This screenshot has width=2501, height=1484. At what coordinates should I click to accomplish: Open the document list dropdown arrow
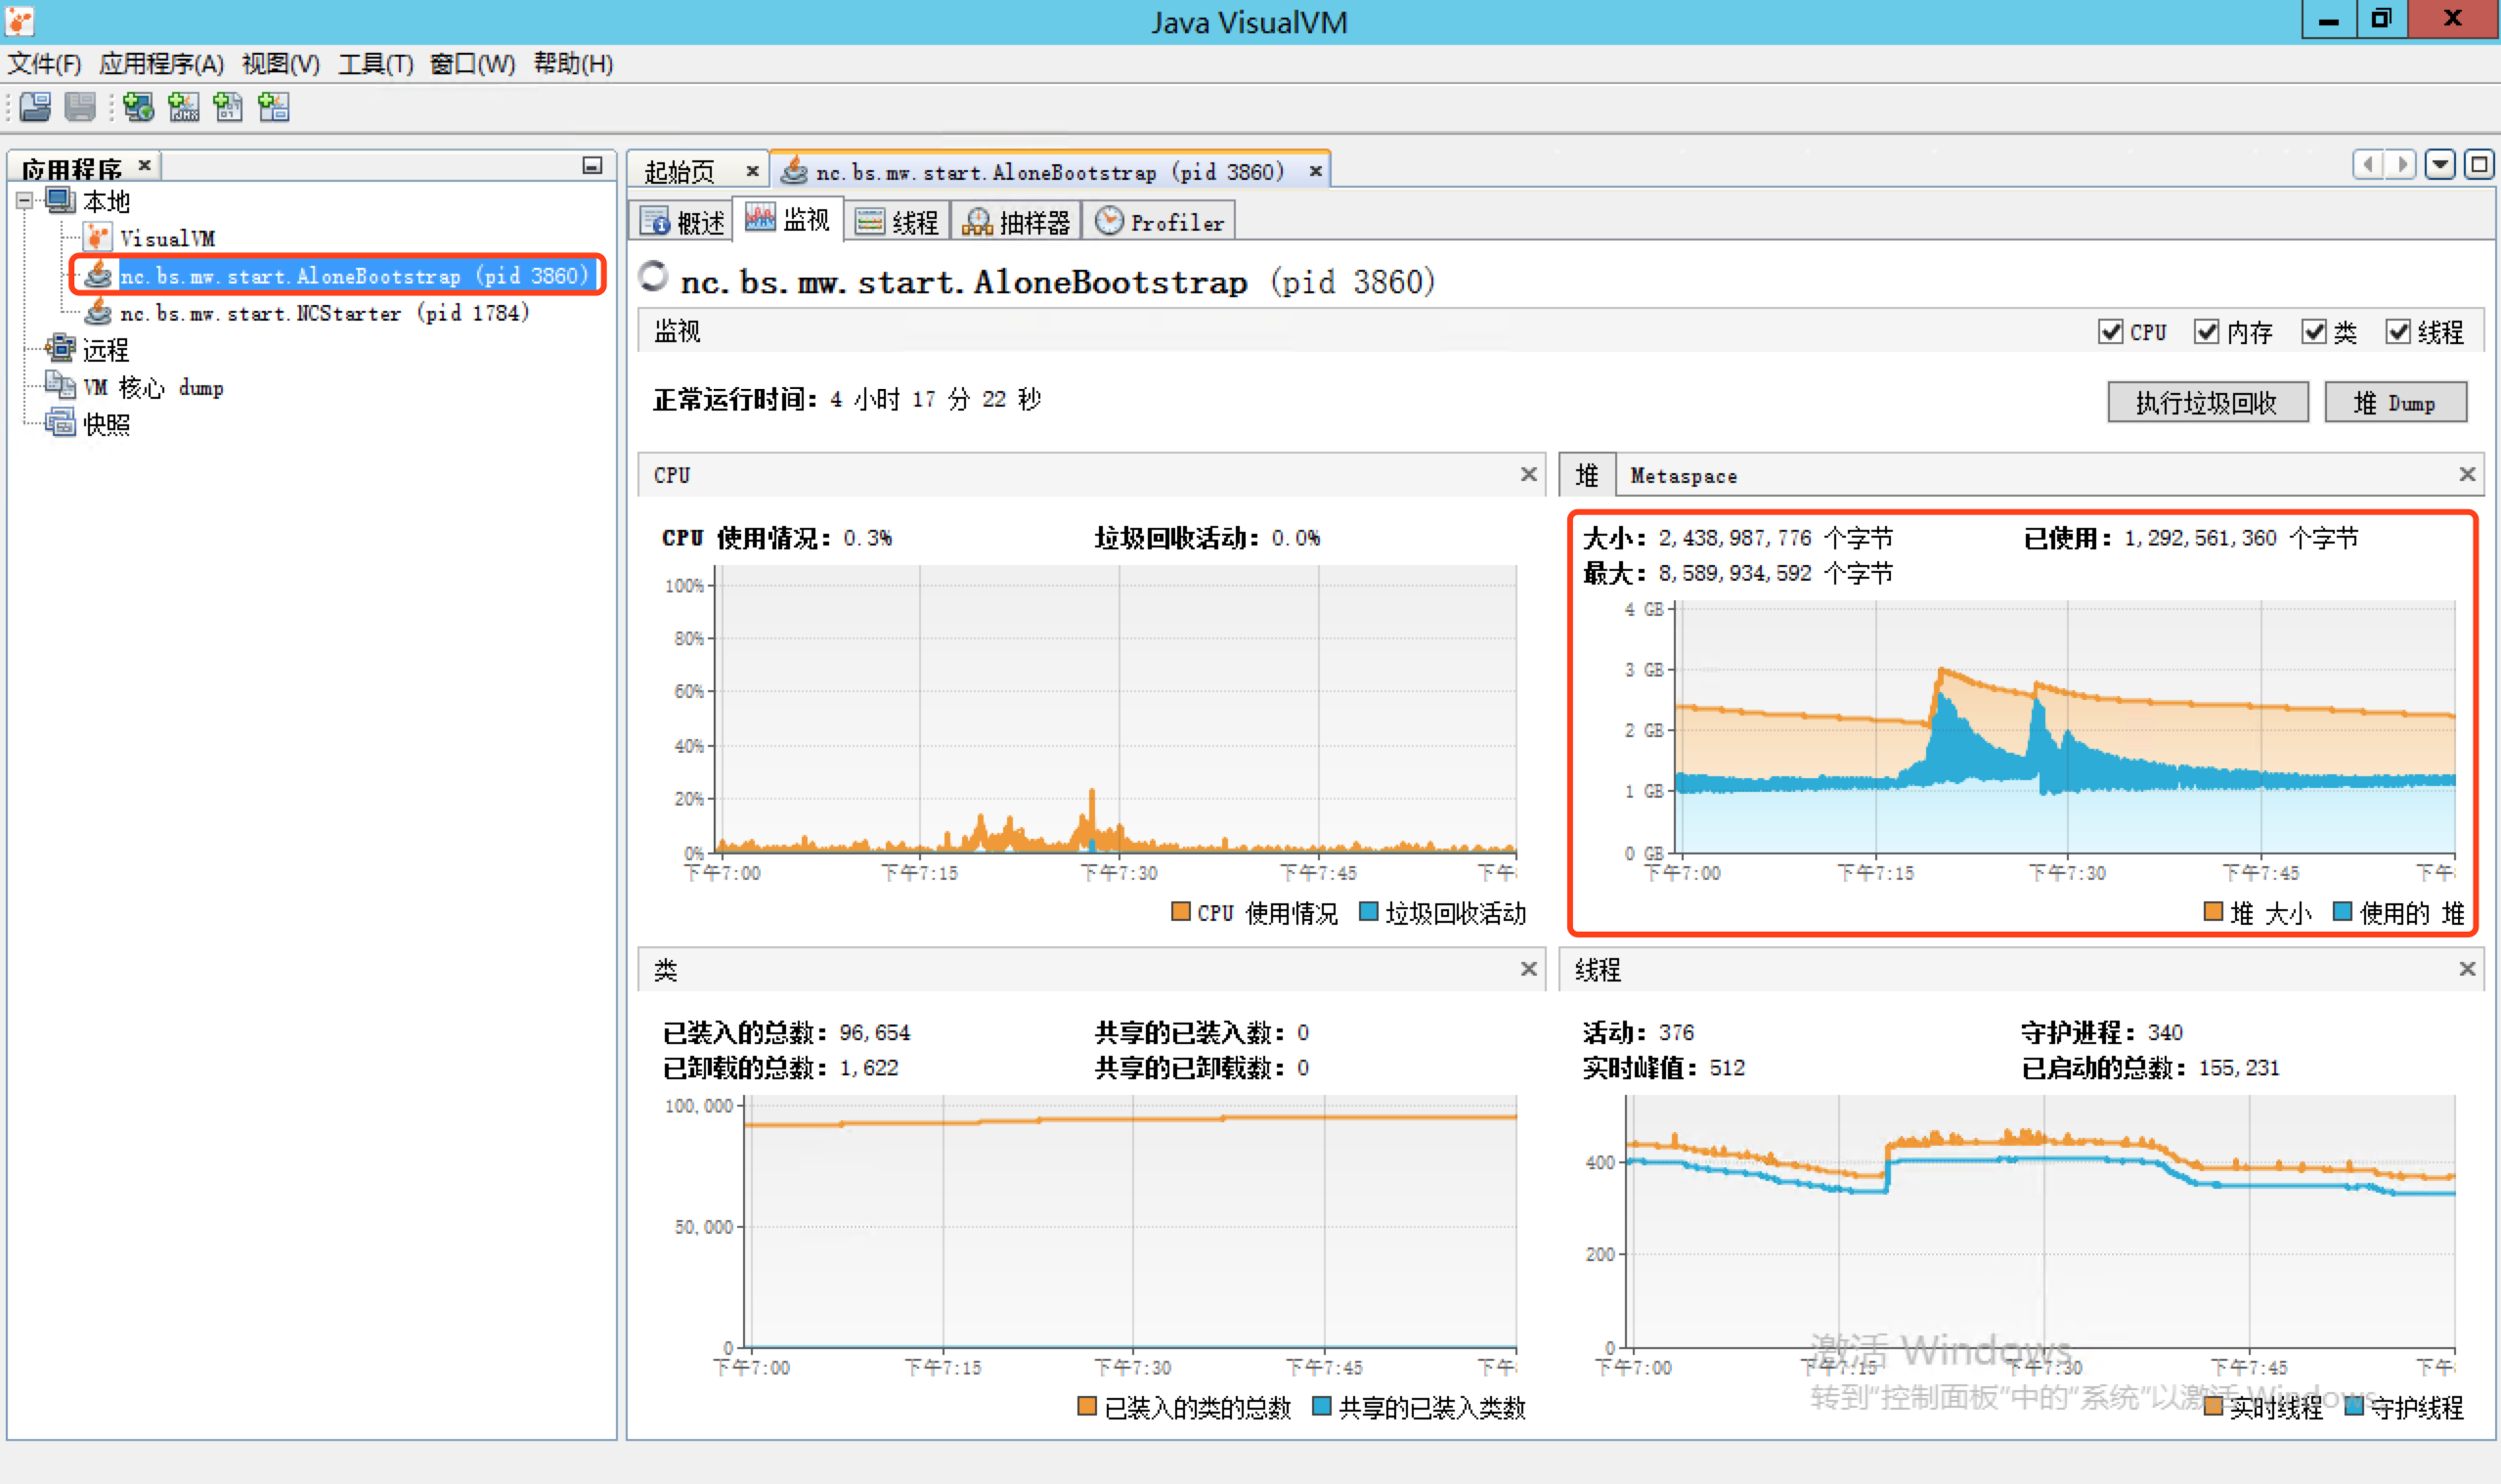coord(2440,164)
